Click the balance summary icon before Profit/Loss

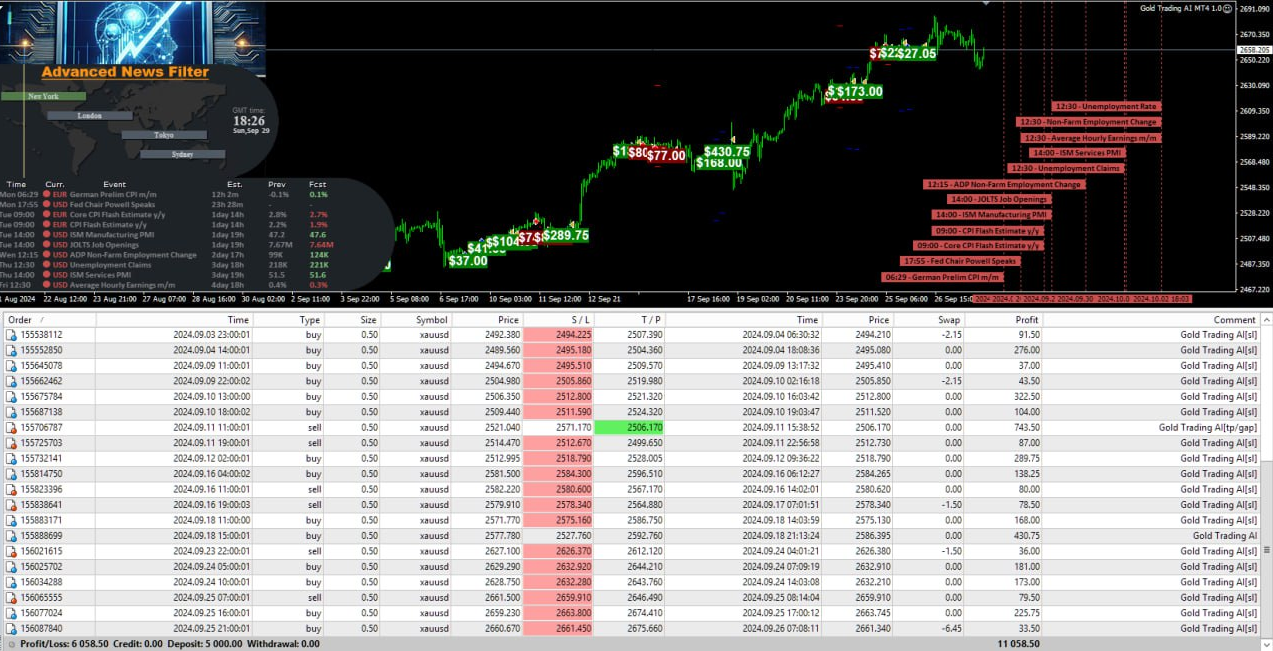tap(11, 644)
